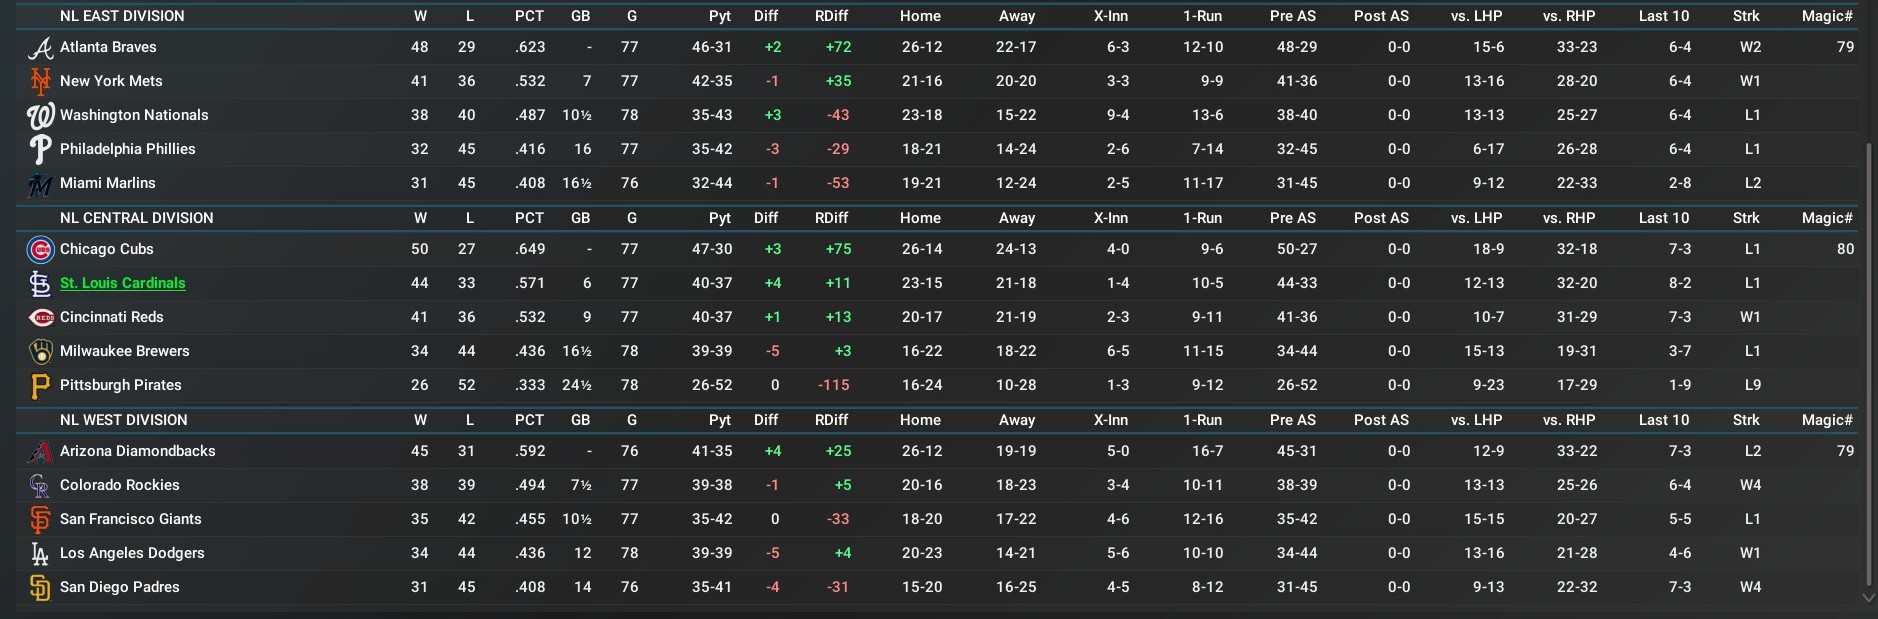
Task: Open the Cincinnati Reds logo icon
Action: pyautogui.click(x=41, y=318)
